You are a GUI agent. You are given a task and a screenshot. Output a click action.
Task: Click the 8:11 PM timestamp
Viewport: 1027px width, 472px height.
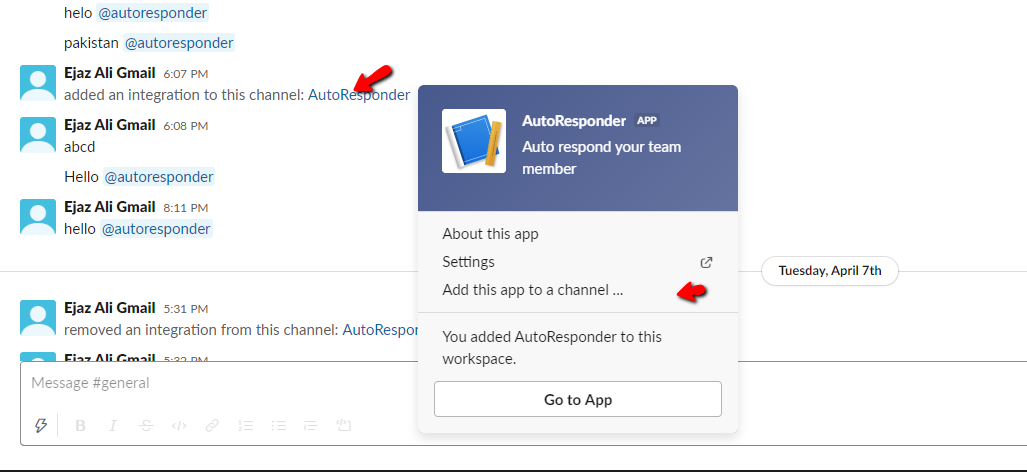click(185, 208)
